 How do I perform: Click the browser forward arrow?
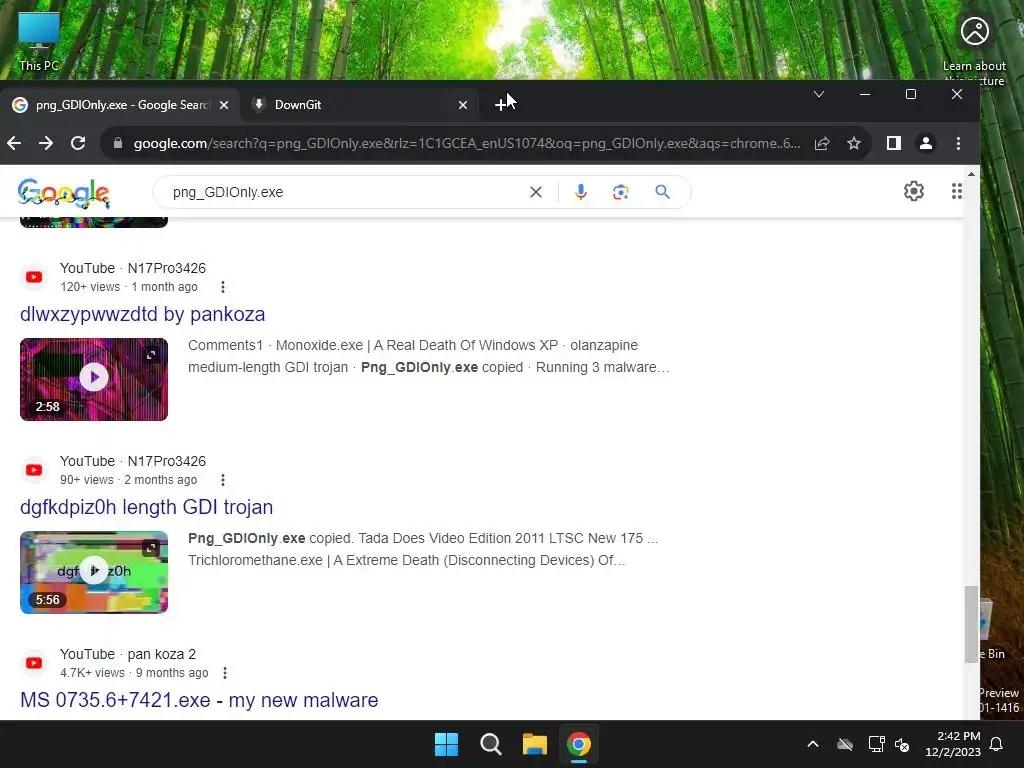(x=46, y=143)
